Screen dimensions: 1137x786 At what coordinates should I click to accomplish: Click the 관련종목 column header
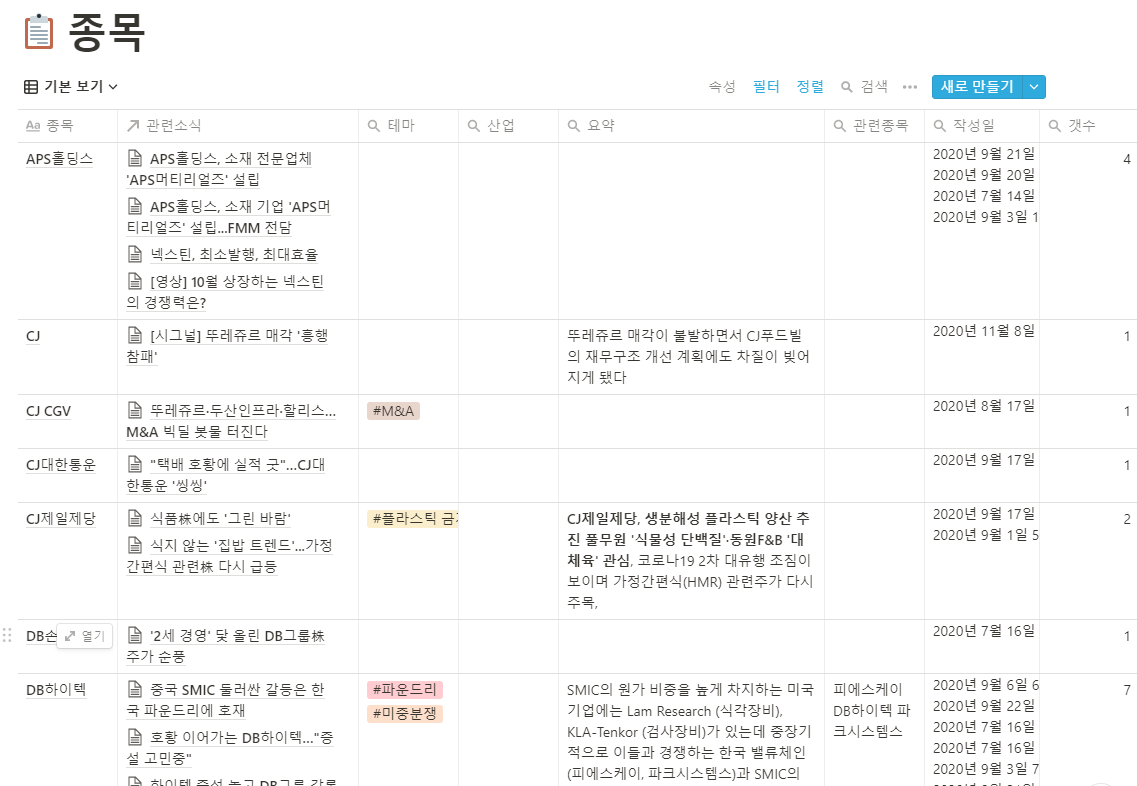coord(875,126)
